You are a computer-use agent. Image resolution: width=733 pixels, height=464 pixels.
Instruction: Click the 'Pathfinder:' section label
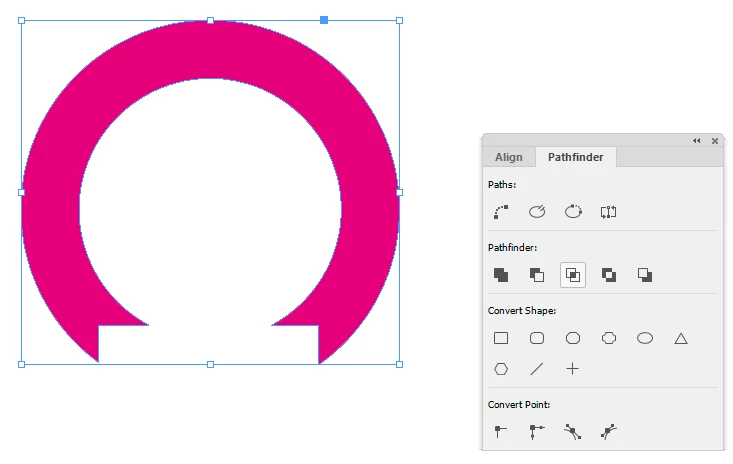[512, 248]
